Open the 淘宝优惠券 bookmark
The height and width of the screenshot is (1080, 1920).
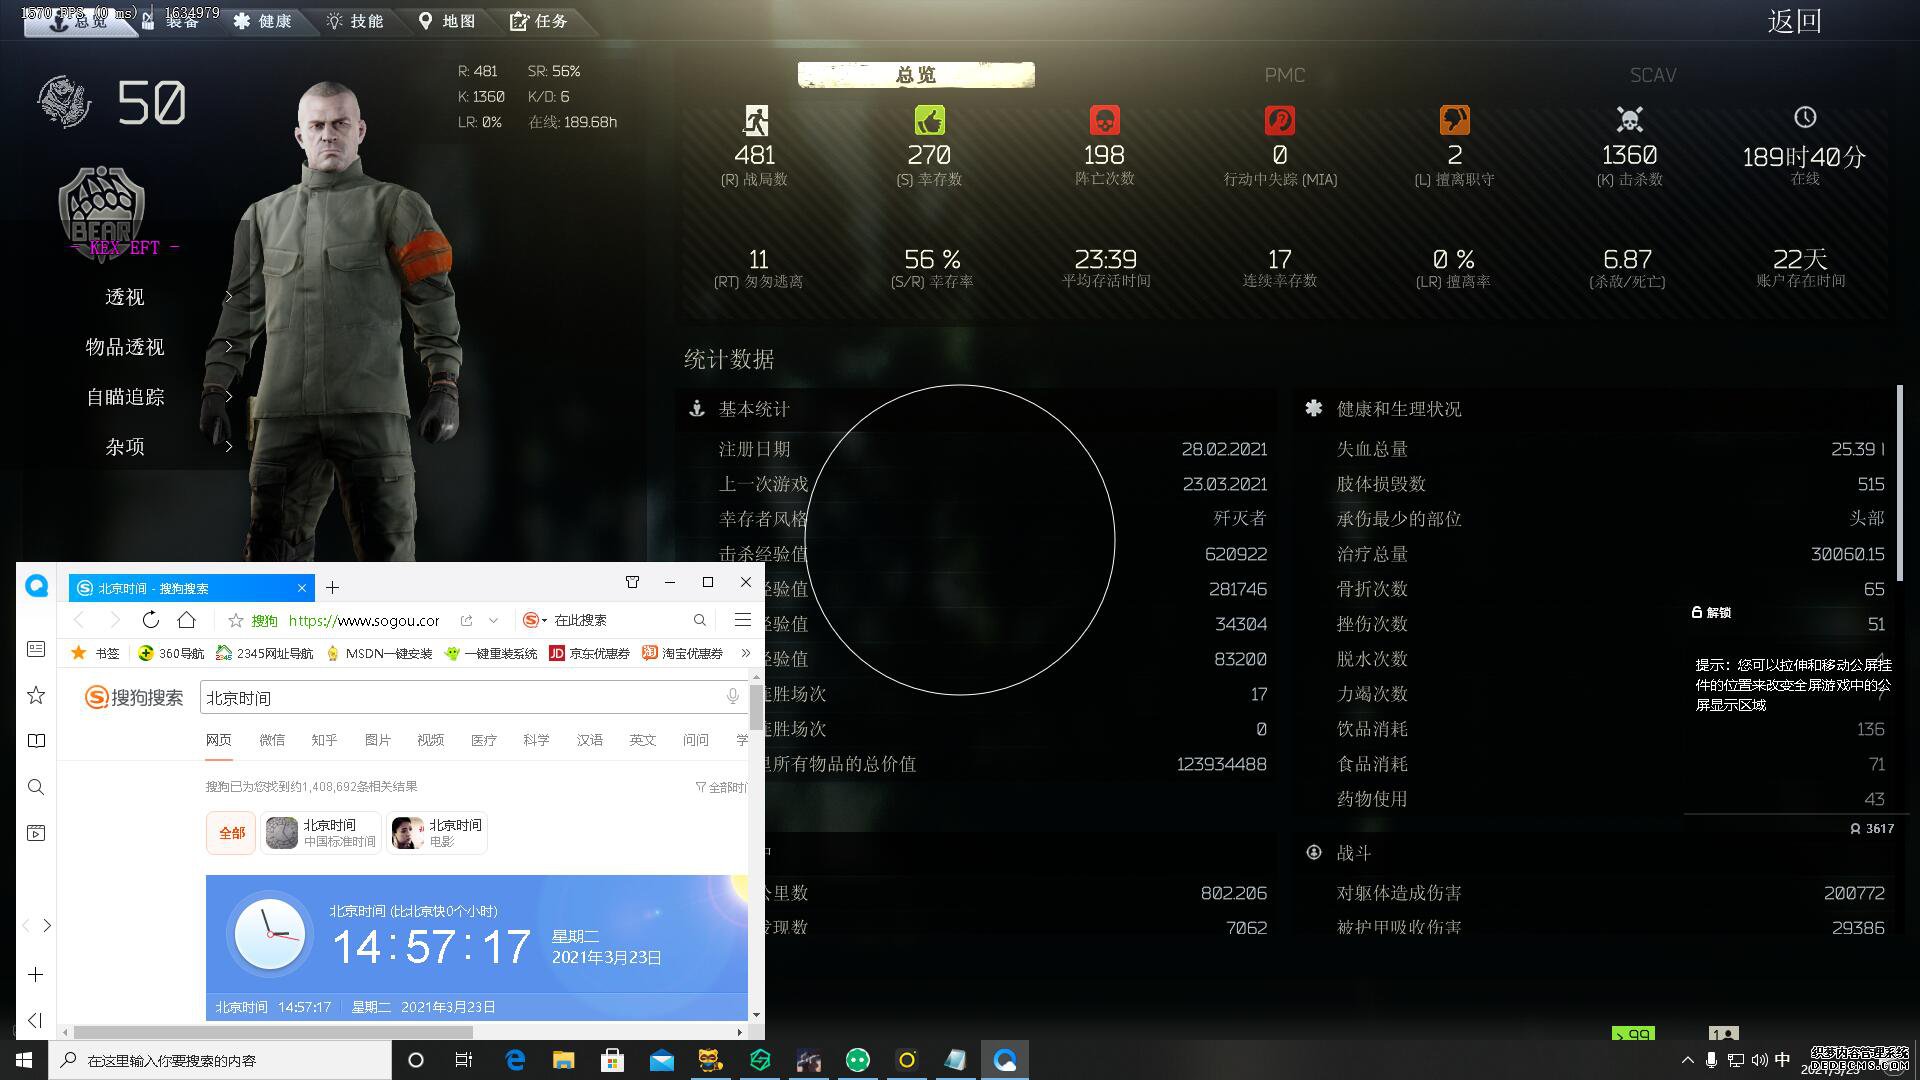coord(682,653)
